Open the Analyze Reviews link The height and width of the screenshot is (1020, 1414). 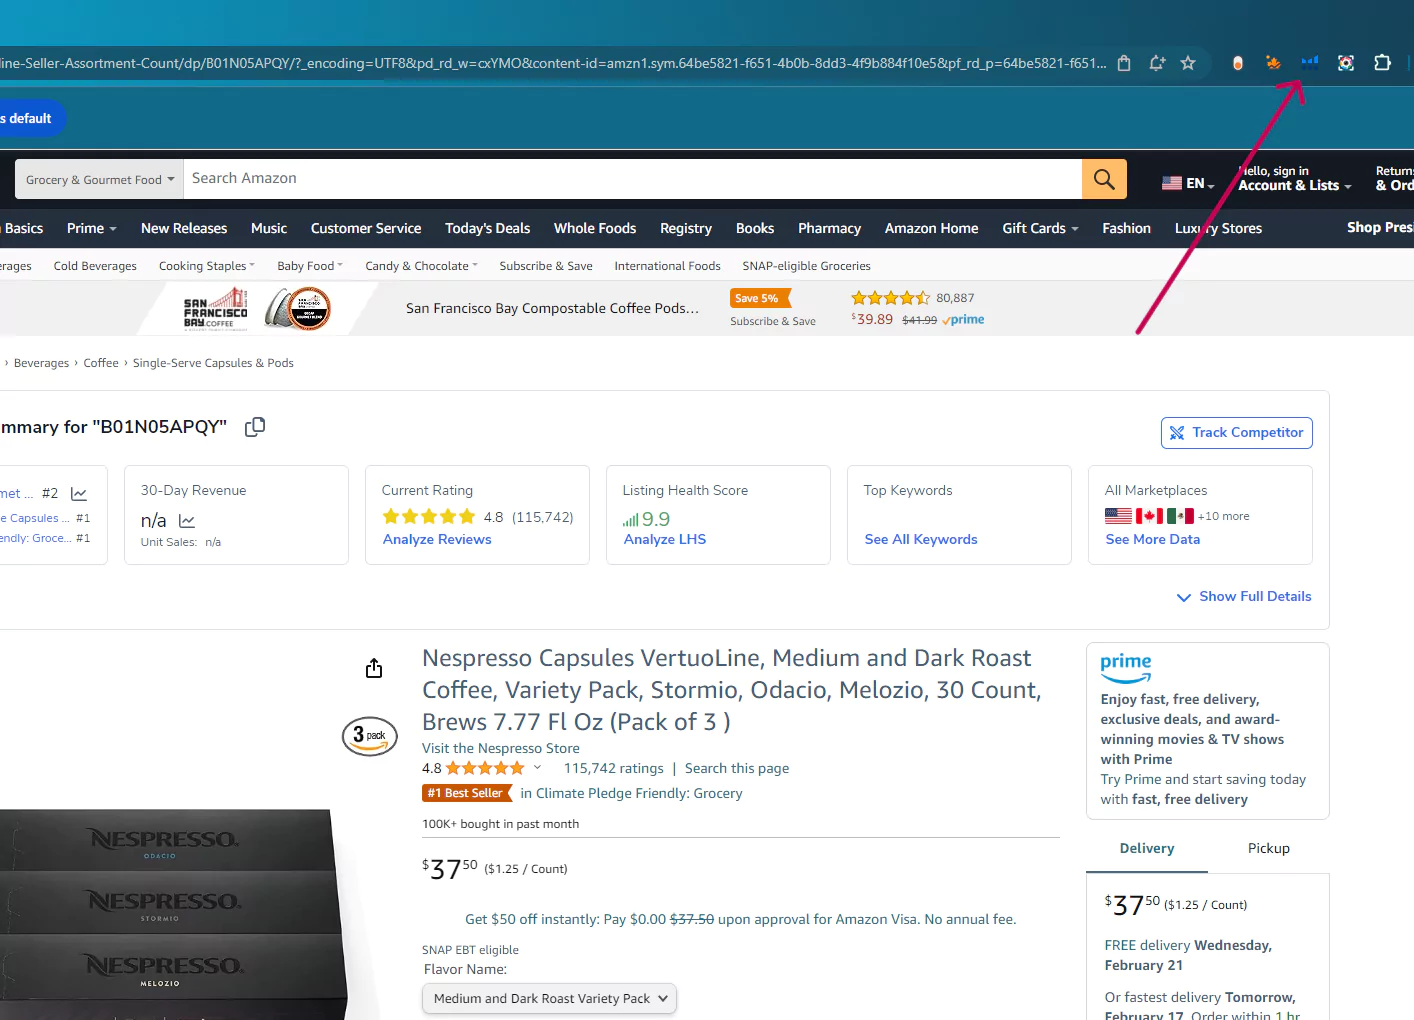point(436,538)
